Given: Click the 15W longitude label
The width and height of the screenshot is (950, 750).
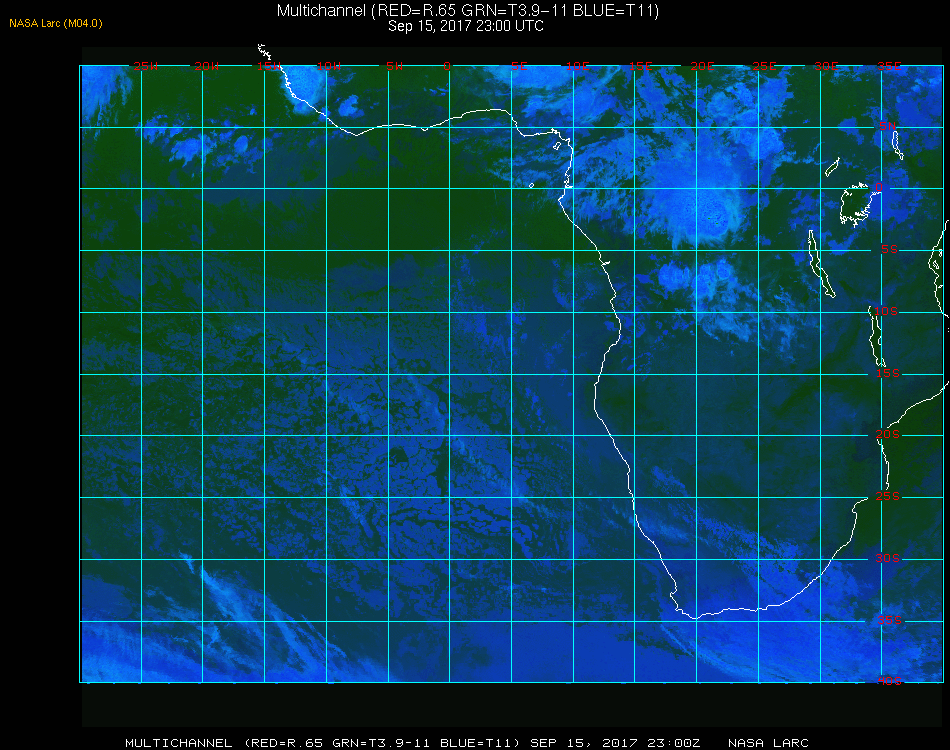Looking at the screenshot, I should click(268, 66).
